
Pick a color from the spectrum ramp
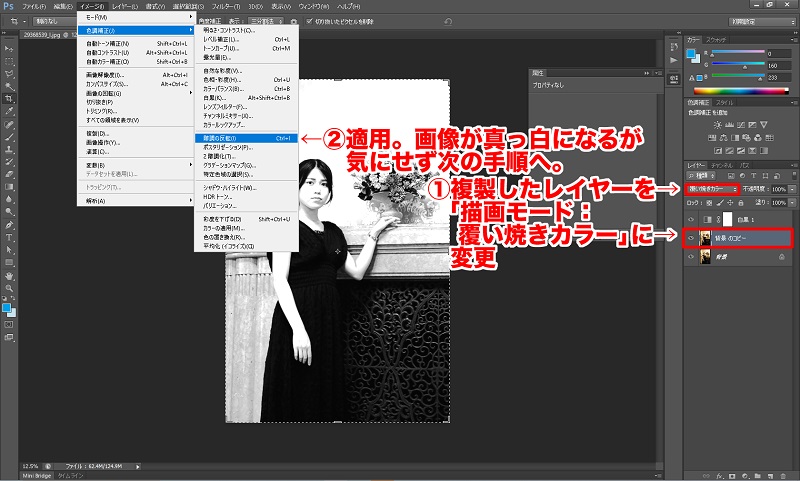tap(741, 91)
